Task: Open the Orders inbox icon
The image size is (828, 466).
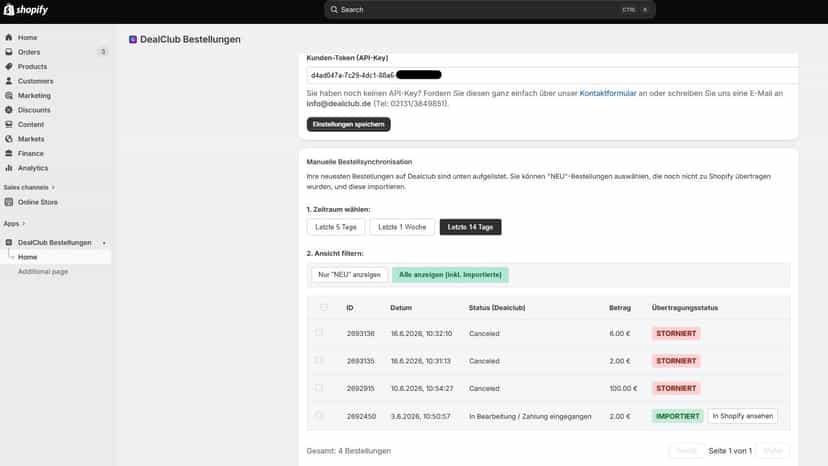Action: [8, 52]
